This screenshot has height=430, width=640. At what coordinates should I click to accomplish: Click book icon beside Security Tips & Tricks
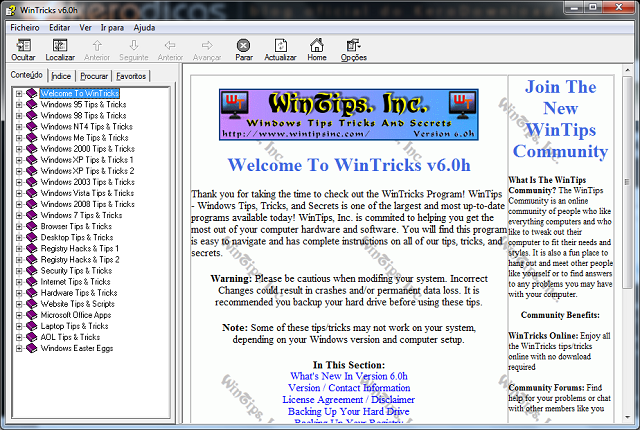pos(31,270)
